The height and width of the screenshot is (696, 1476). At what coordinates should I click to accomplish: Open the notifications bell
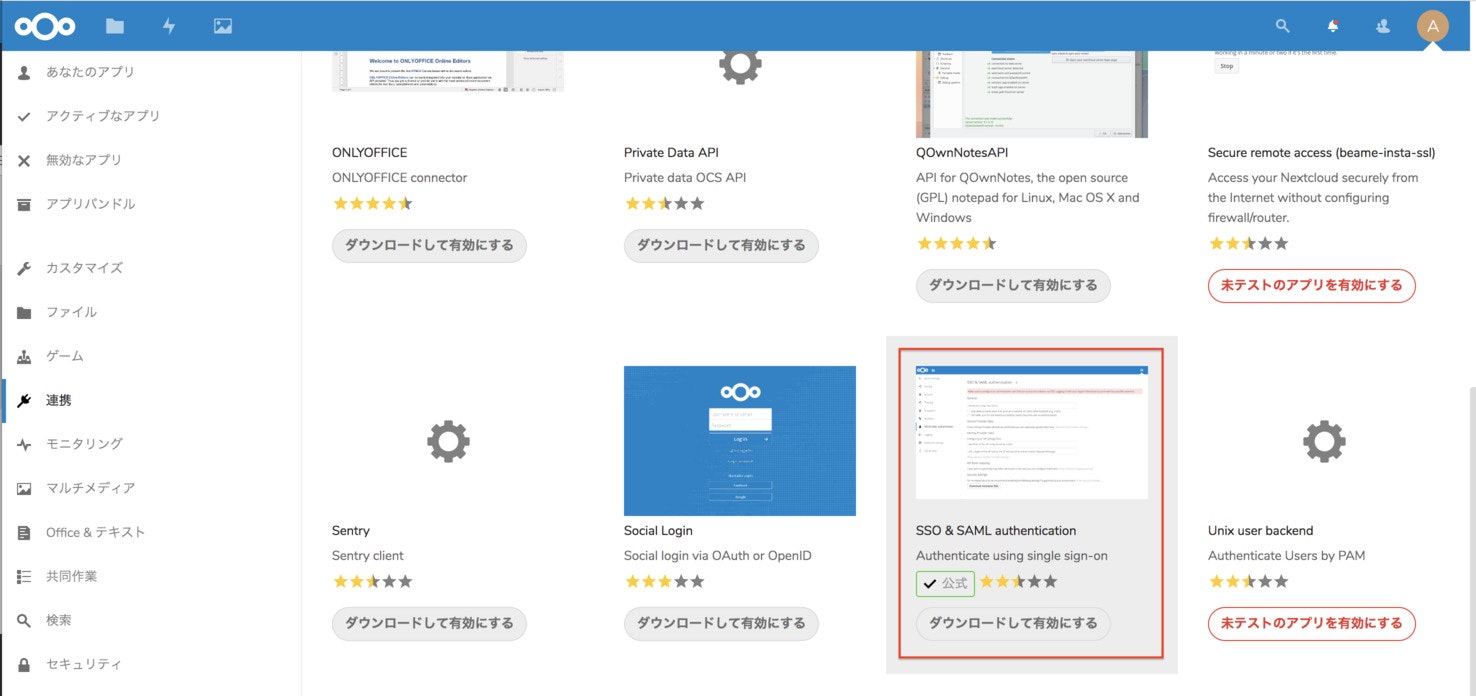click(x=1333, y=26)
